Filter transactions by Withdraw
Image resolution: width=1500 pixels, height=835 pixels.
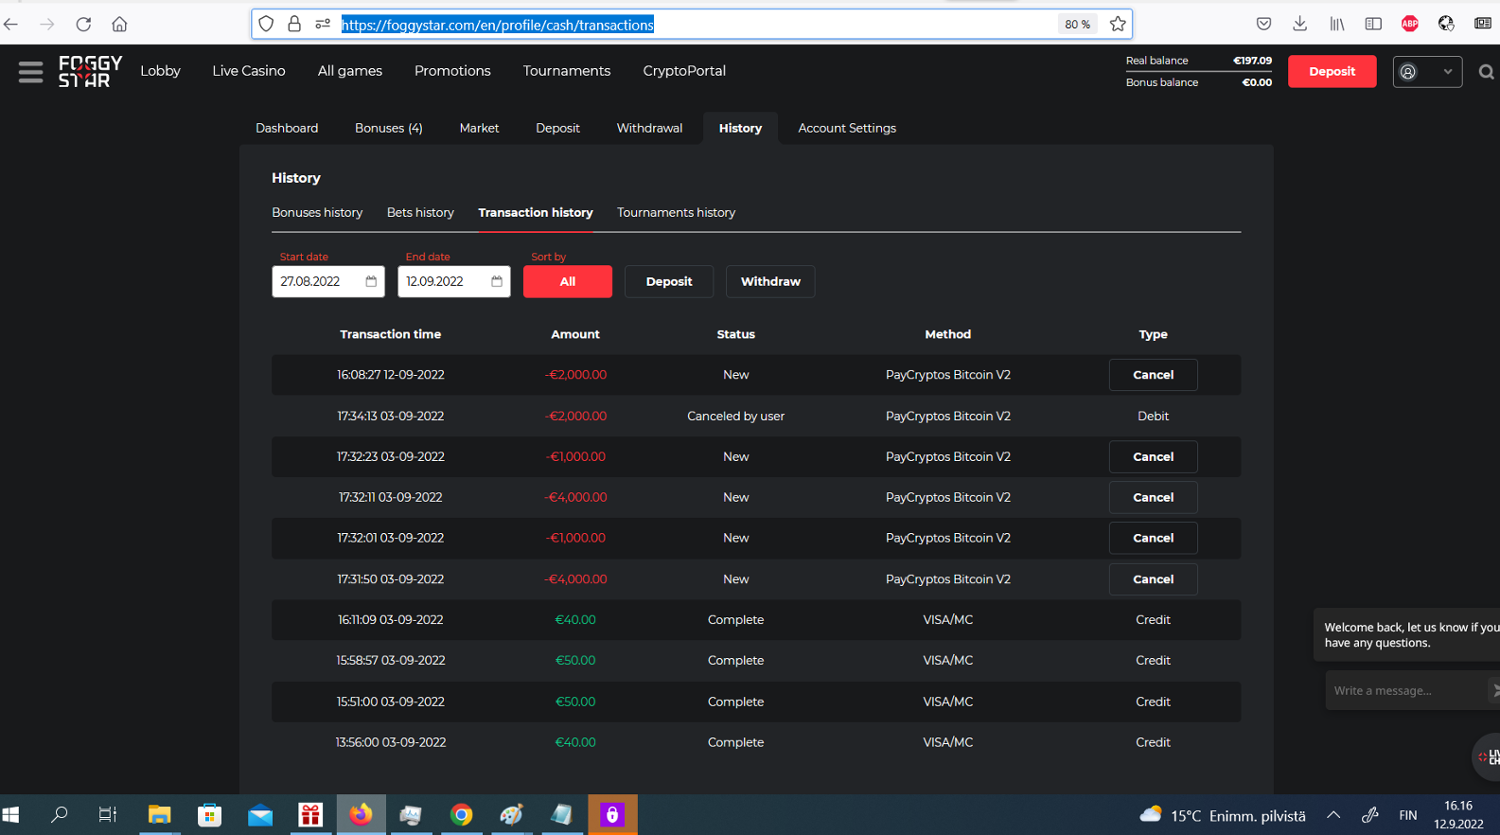(x=770, y=282)
